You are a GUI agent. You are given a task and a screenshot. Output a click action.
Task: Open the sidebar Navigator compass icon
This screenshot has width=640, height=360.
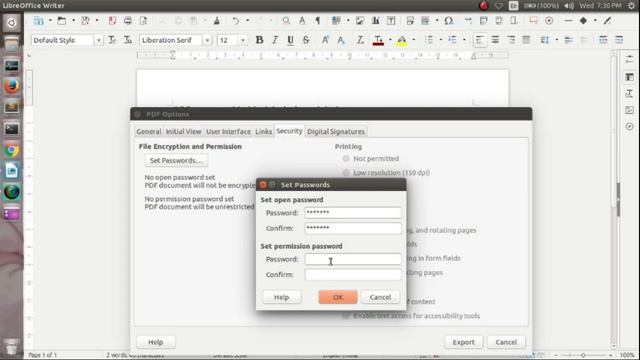[629, 127]
